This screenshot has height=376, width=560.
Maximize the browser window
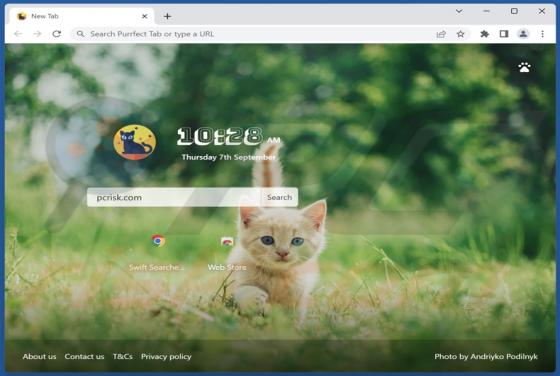pos(514,11)
